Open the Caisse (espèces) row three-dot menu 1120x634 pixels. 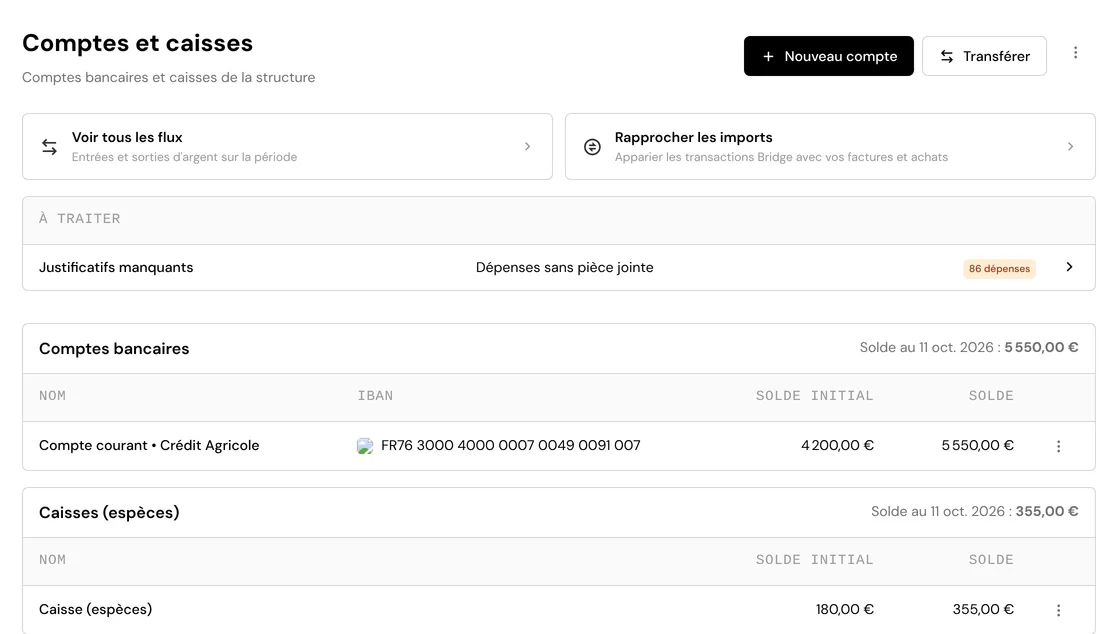coord(1059,610)
